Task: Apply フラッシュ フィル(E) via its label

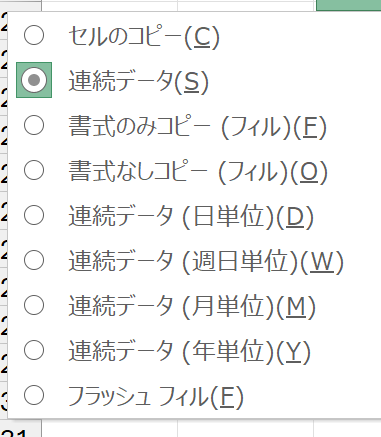Action: click(156, 397)
